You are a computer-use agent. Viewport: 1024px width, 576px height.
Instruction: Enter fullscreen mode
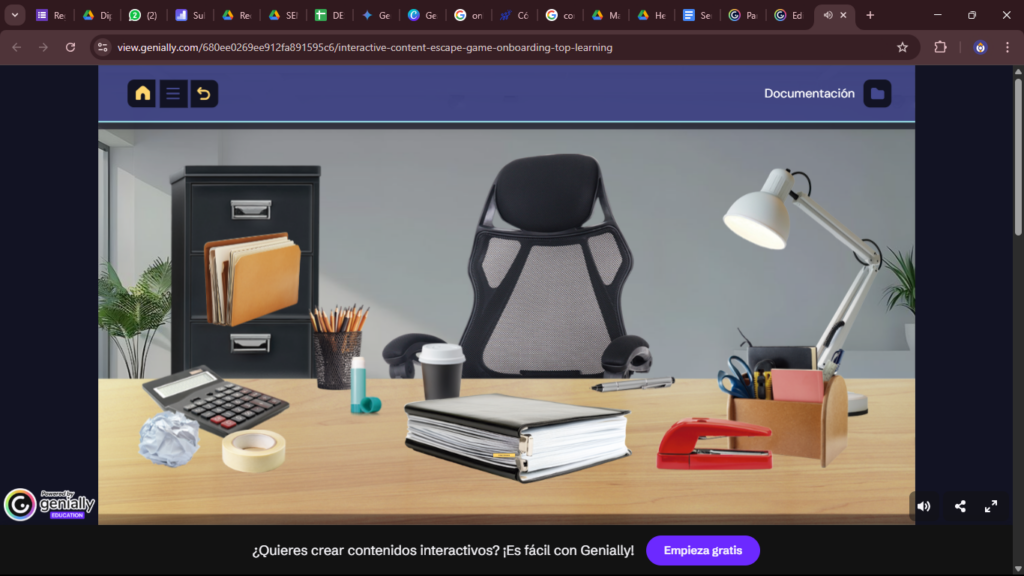pos(991,506)
